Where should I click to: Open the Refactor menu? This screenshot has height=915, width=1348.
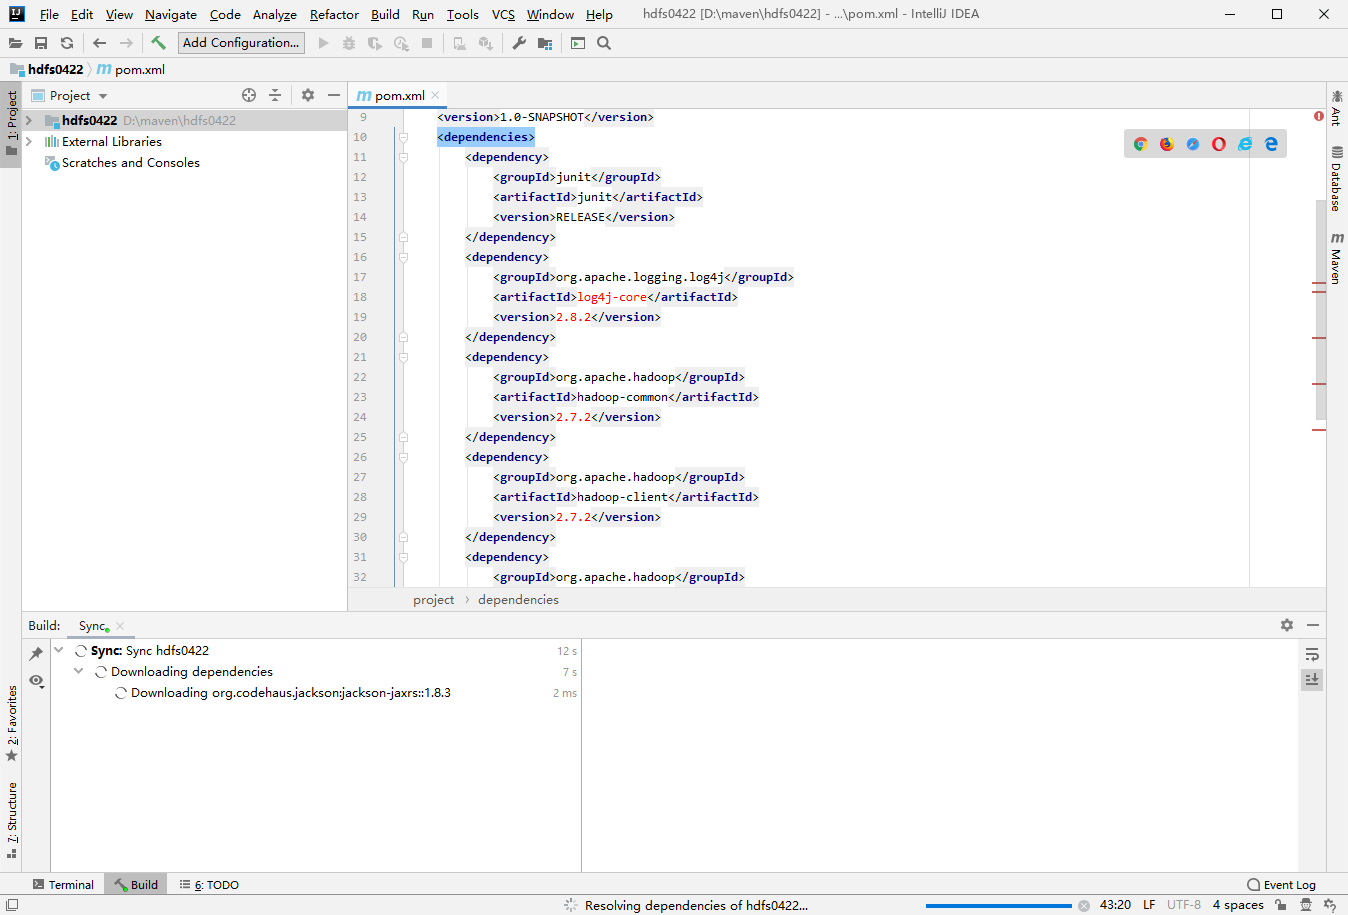[334, 14]
